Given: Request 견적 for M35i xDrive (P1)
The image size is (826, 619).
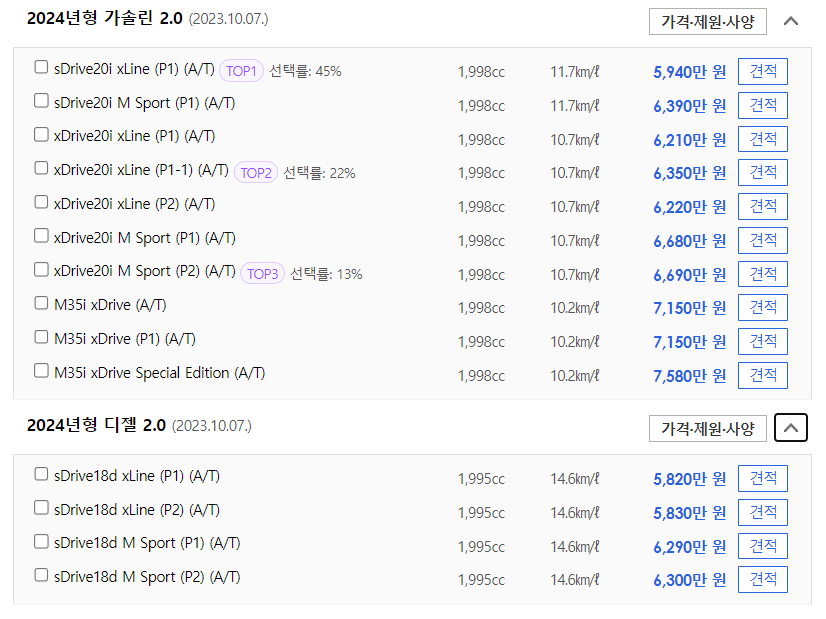Looking at the screenshot, I should click(763, 341).
